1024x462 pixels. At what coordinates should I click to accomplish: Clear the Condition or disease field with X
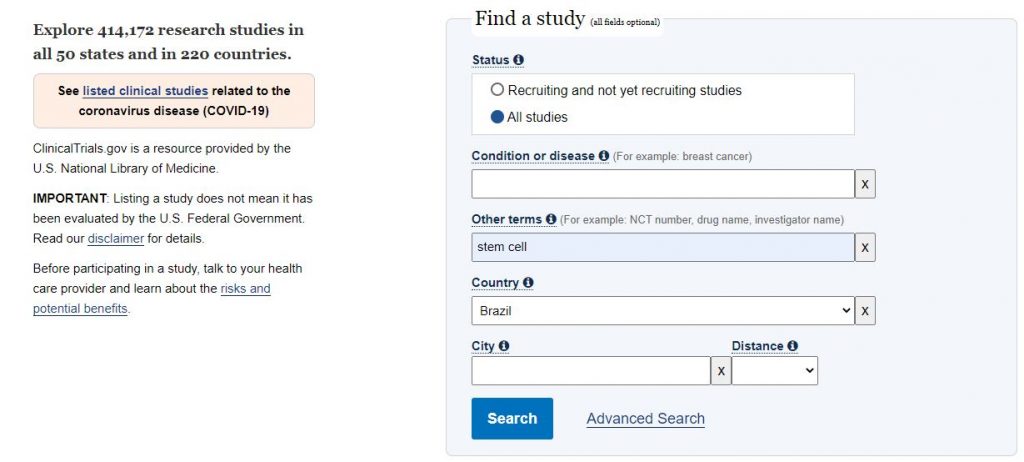click(865, 184)
